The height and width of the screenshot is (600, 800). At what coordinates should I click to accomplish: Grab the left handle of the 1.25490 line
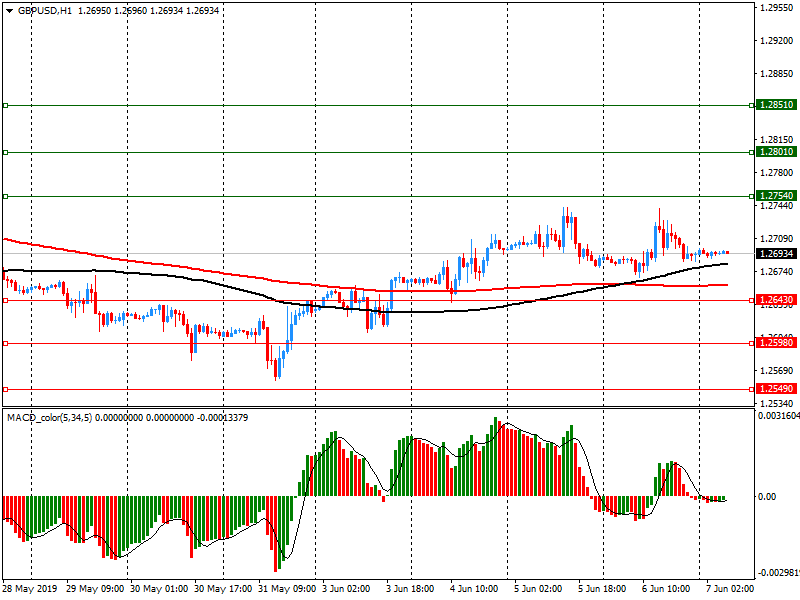[x=6, y=389]
